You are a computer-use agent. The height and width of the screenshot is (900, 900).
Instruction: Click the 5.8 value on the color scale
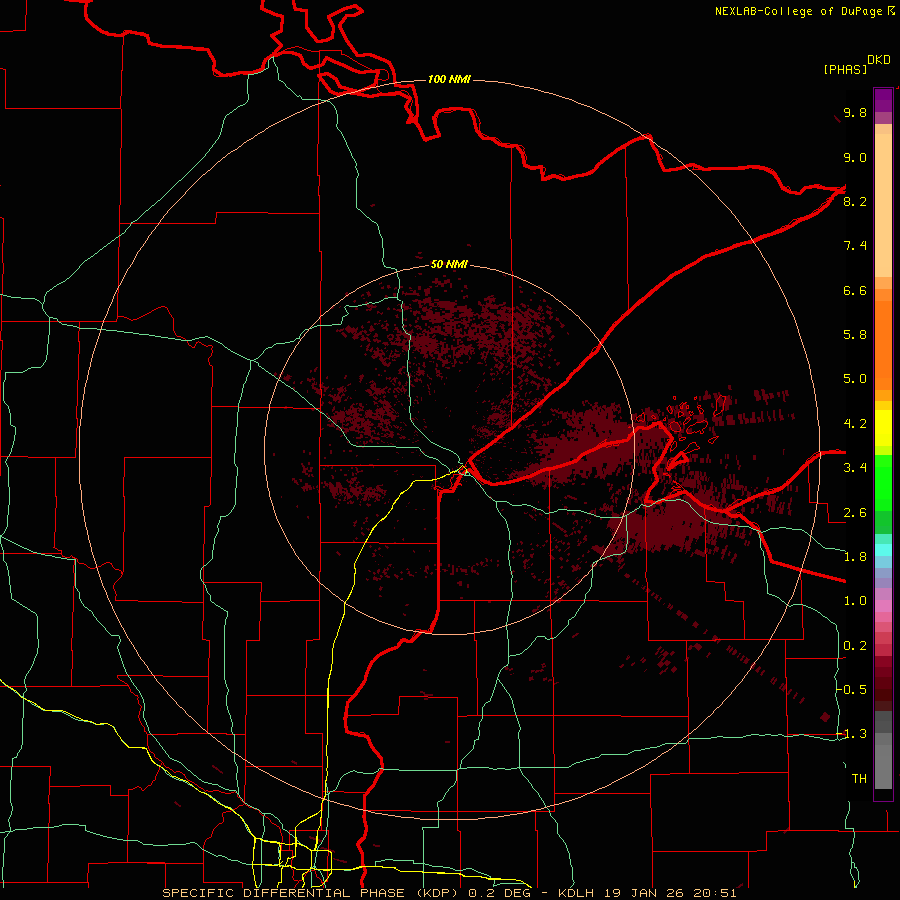[x=855, y=335]
